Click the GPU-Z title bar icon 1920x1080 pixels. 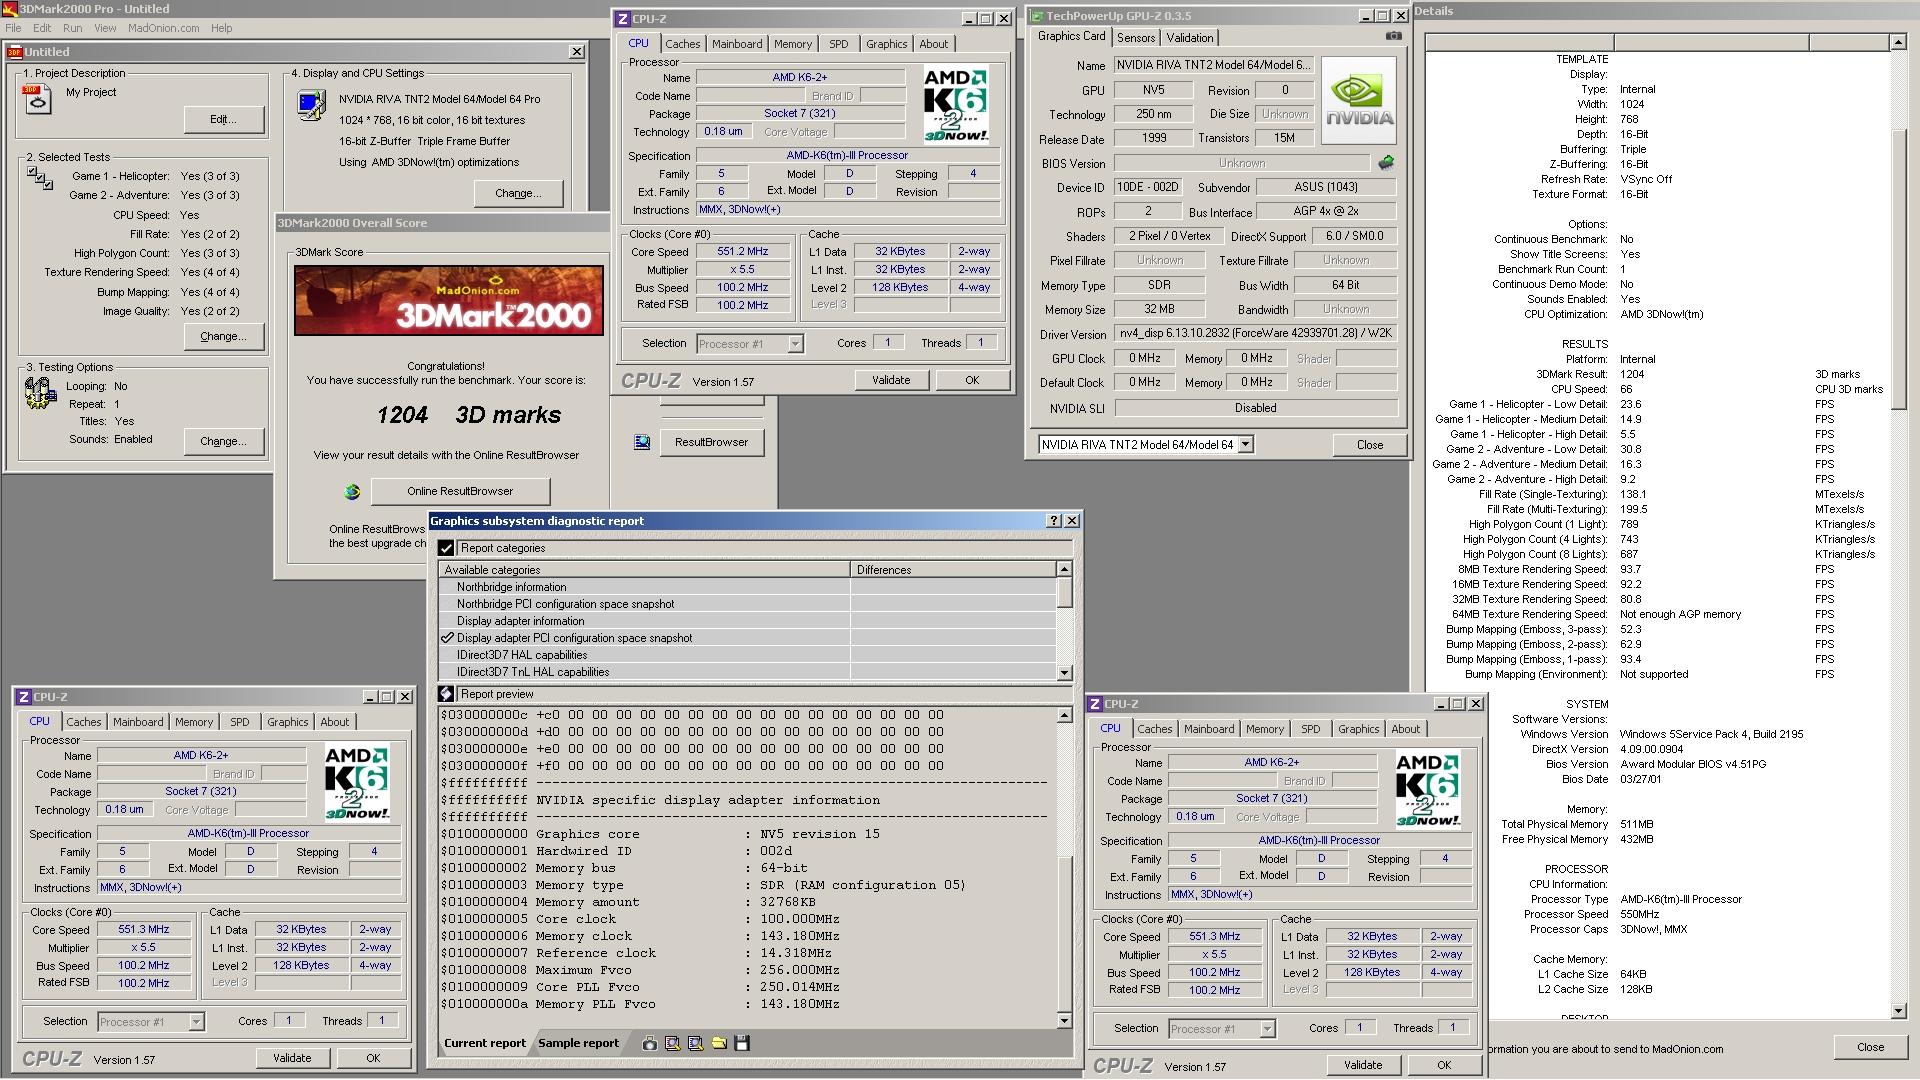pyautogui.click(x=1037, y=16)
